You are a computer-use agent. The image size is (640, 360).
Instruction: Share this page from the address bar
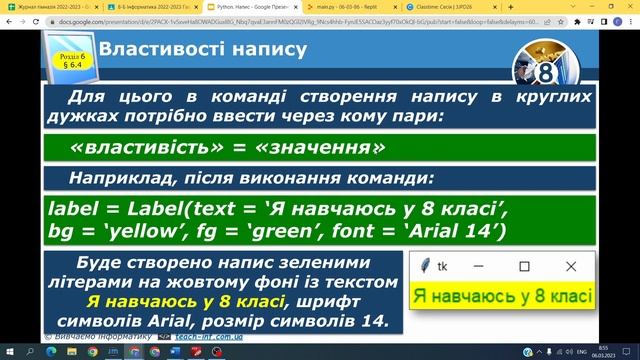coord(547,22)
